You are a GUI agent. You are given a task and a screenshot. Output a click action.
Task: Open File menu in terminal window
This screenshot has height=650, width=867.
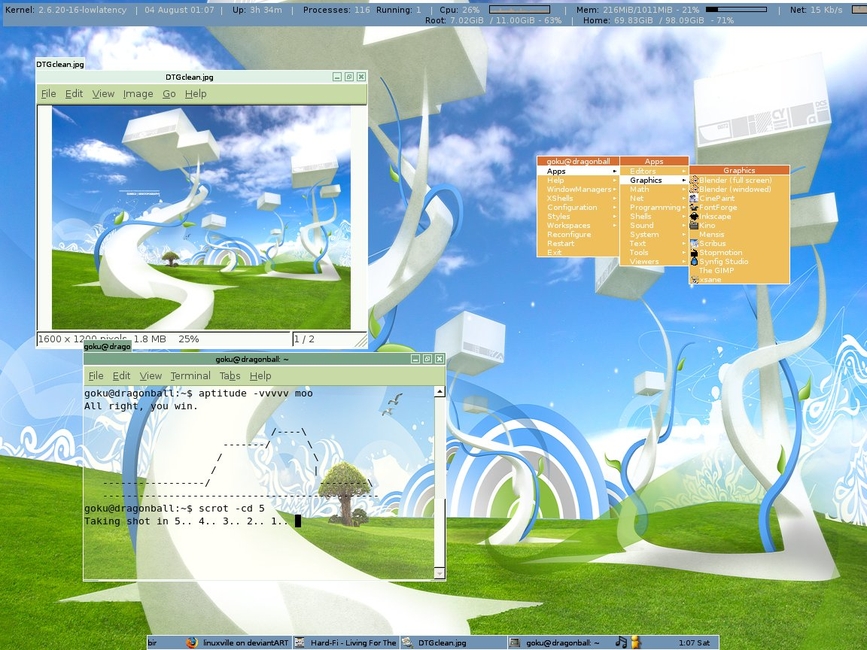96,376
